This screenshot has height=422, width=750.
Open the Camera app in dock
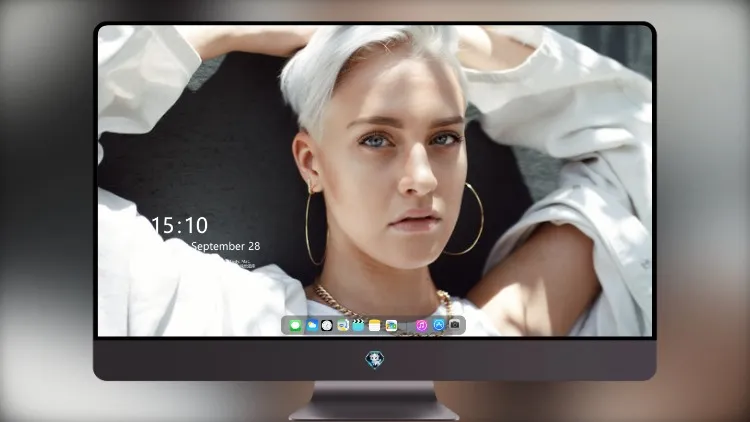pos(455,325)
